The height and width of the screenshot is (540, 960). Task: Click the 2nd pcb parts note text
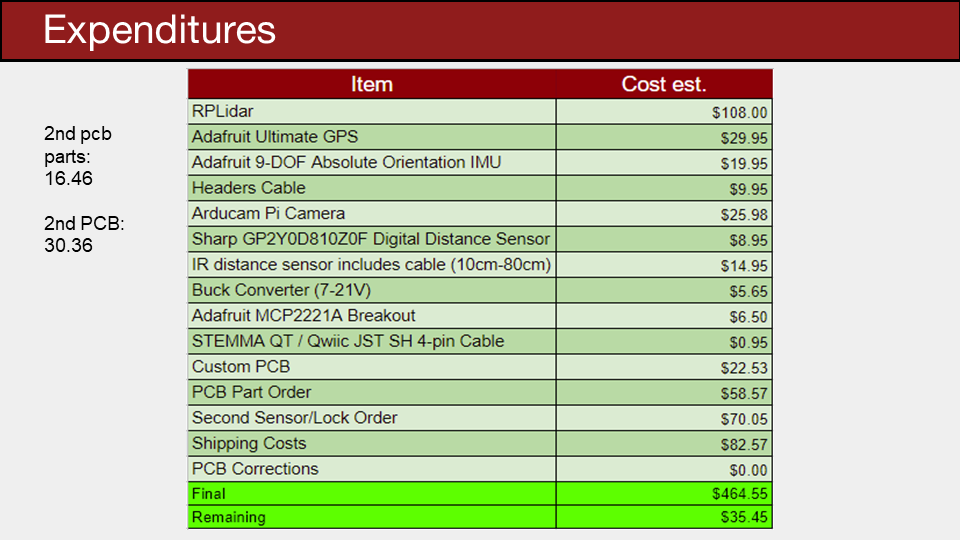pyautogui.click(x=78, y=156)
